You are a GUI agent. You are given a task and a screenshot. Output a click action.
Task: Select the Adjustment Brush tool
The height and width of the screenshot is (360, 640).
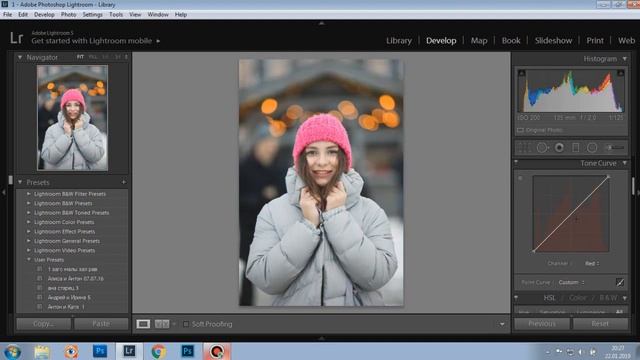[615, 147]
